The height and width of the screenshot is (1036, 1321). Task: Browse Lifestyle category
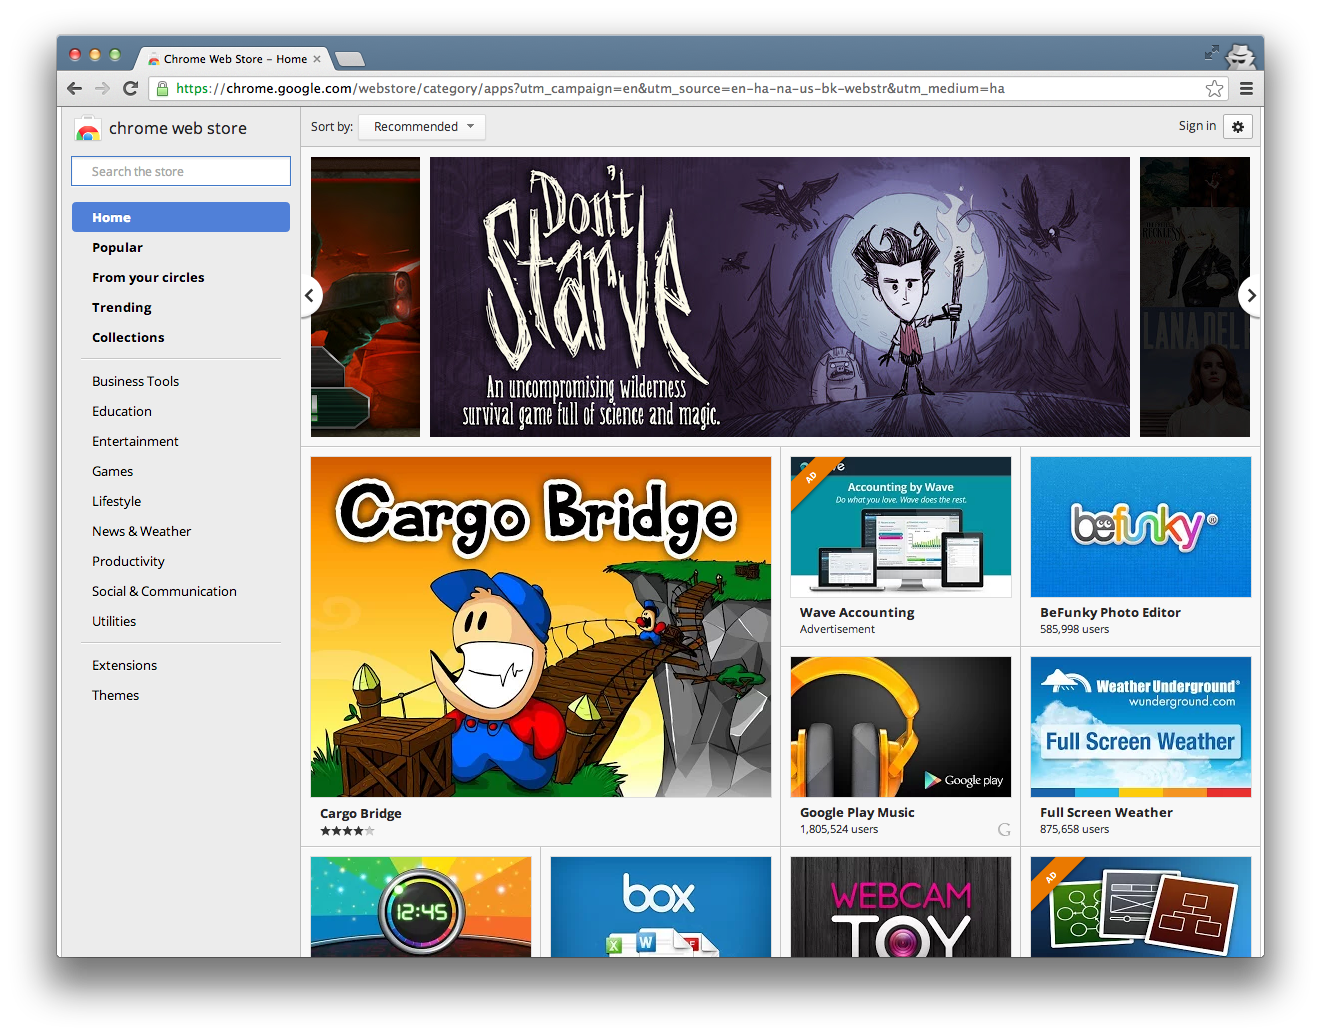pyautogui.click(x=116, y=501)
